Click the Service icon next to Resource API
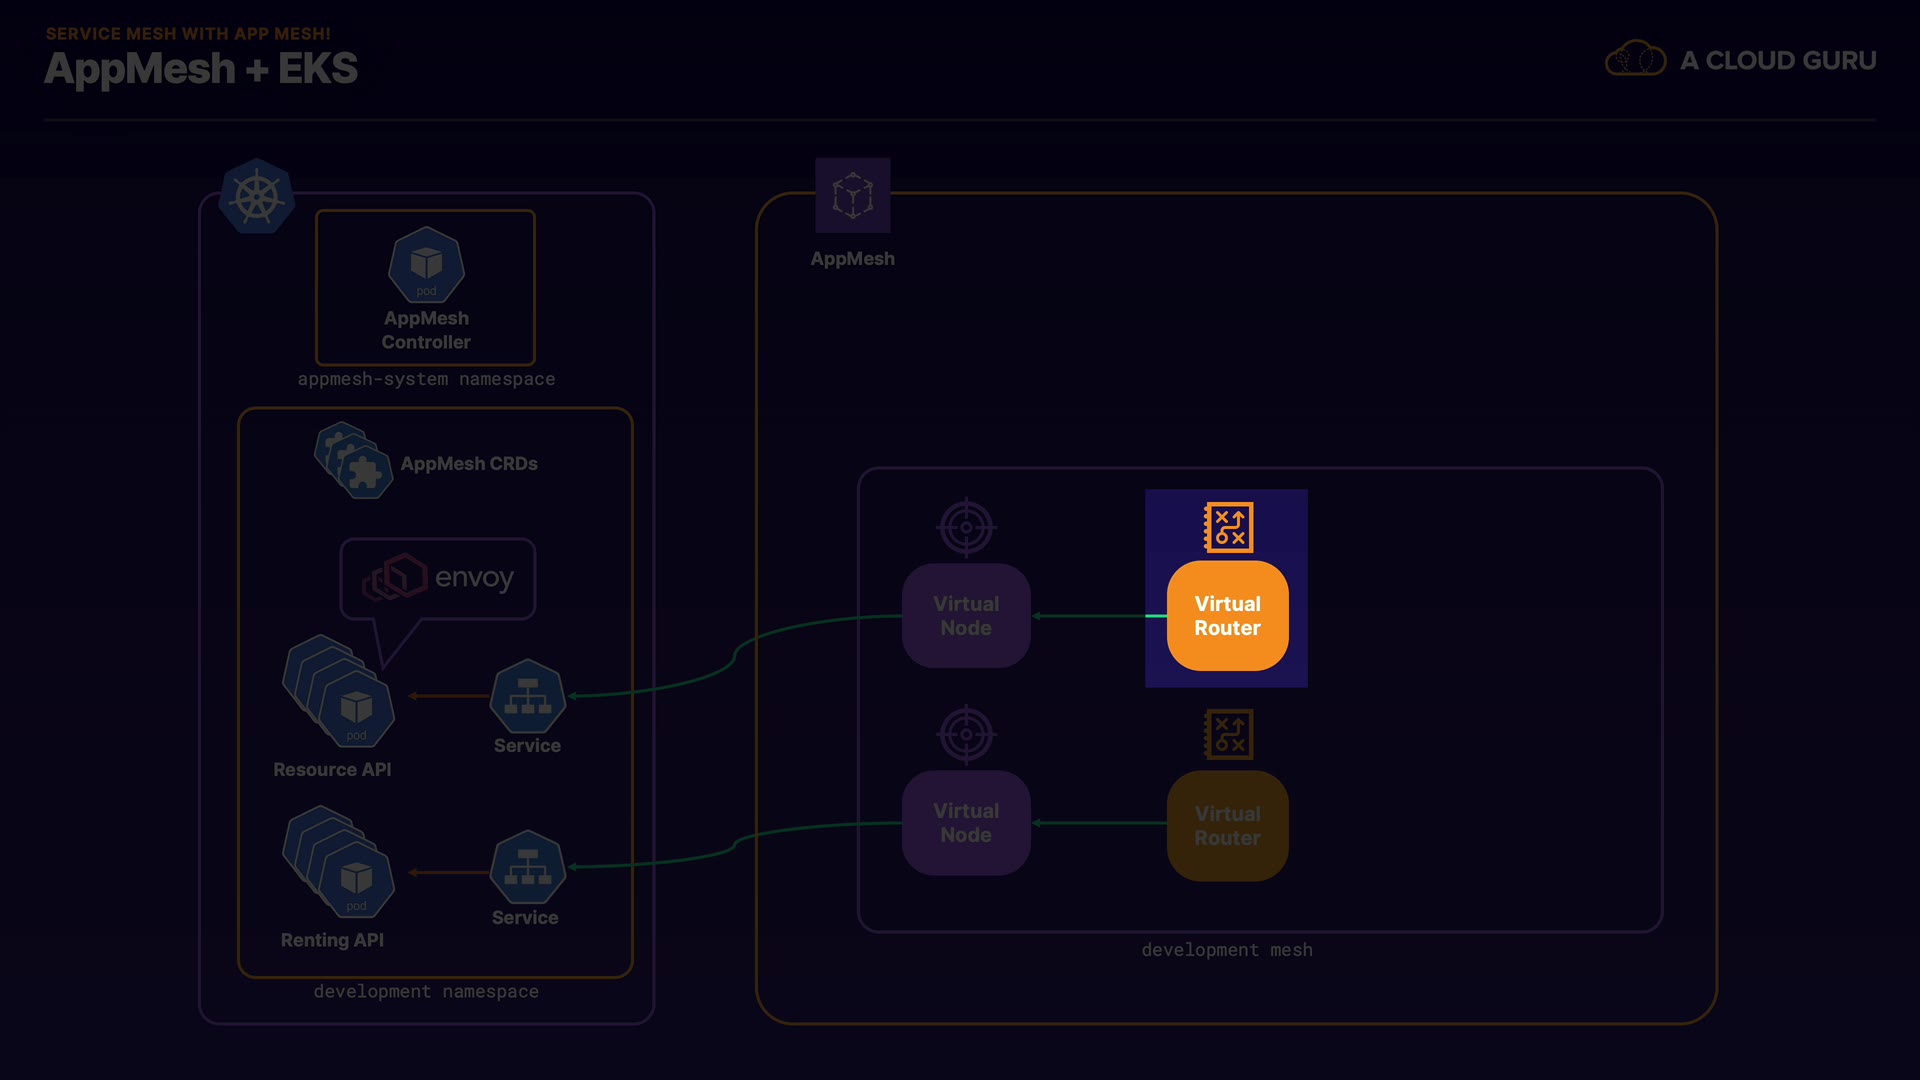Image resolution: width=1920 pixels, height=1080 pixels. (527, 697)
